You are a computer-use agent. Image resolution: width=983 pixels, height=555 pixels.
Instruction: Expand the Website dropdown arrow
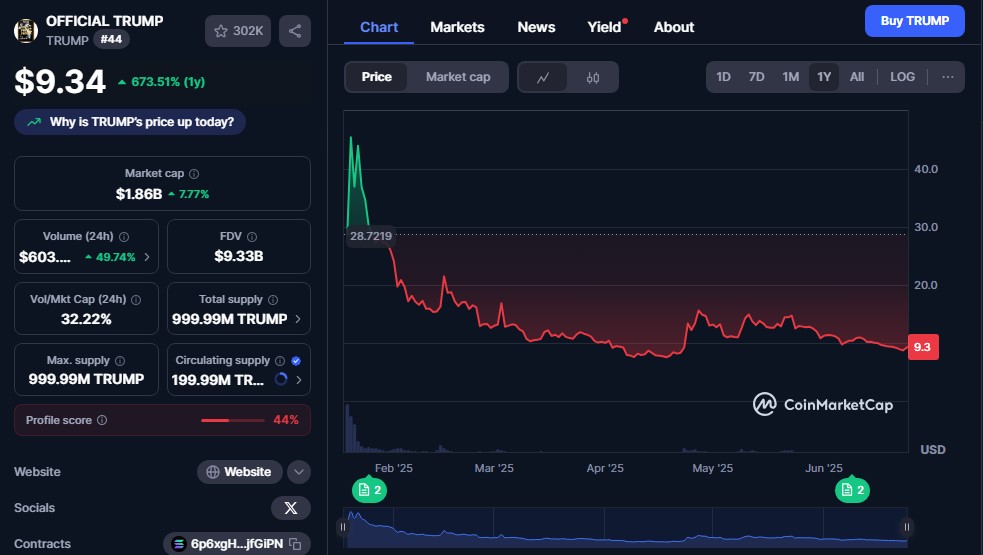[x=299, y=472]
